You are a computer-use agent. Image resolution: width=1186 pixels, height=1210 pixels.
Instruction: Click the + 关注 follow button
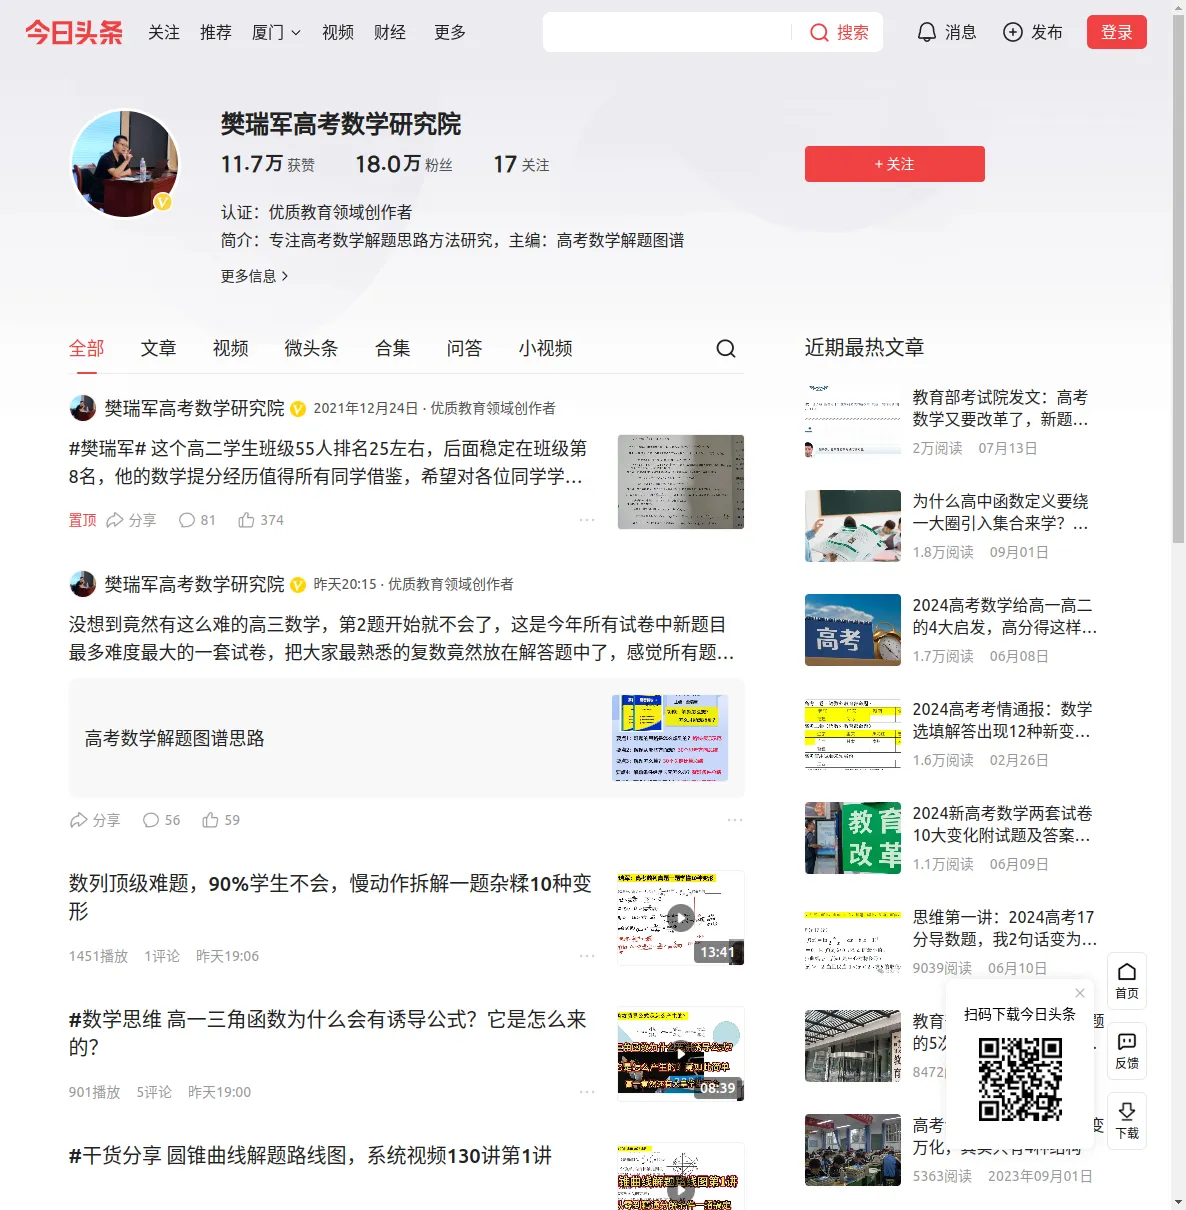895,164
